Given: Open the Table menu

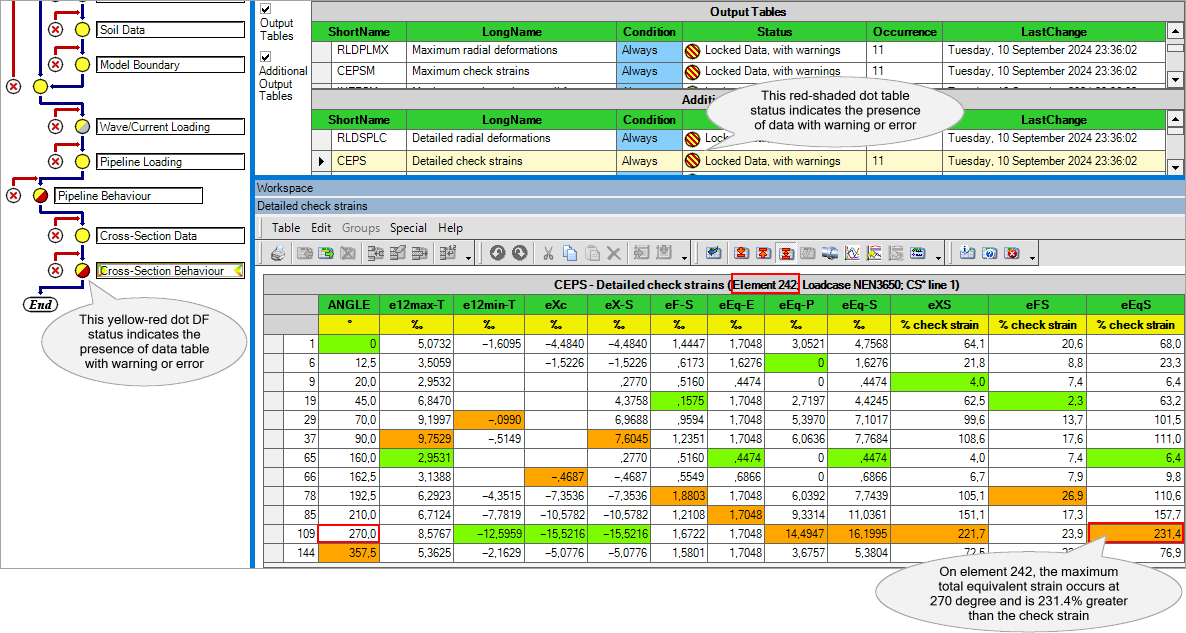Looking at the screenshot, I should click(286, 228).
